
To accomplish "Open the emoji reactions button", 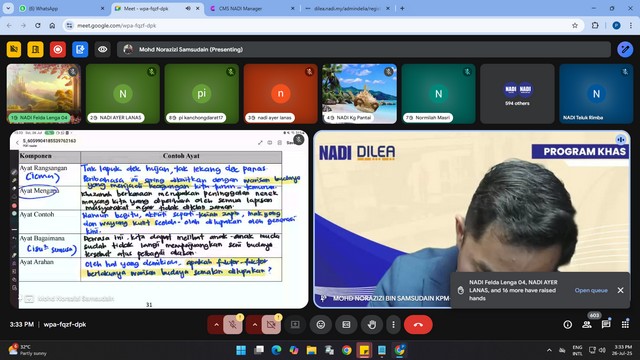I will (321, 325).
